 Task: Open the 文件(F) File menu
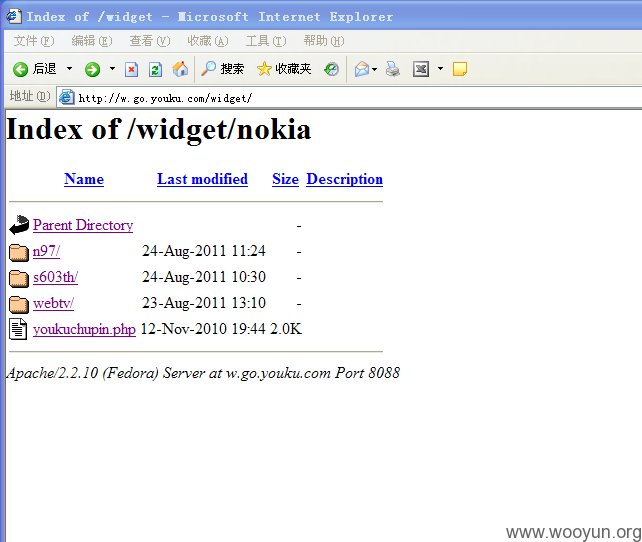tap(34, 41)
